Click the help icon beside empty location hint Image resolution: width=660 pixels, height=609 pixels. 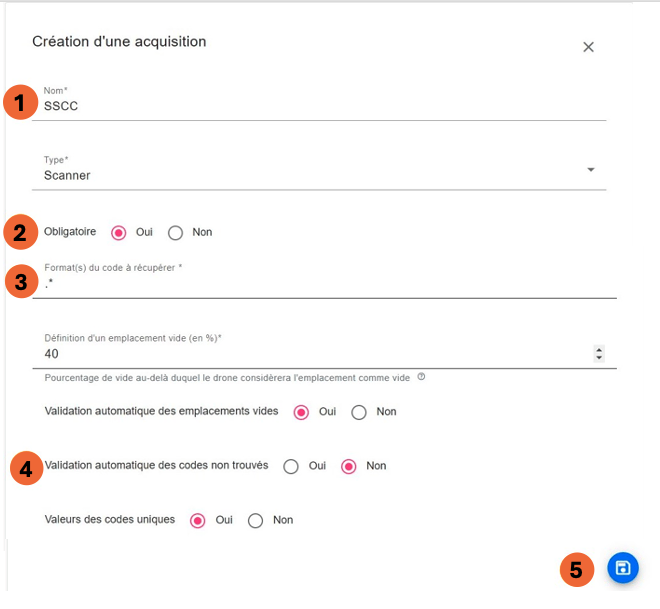(x=421, y=377)
